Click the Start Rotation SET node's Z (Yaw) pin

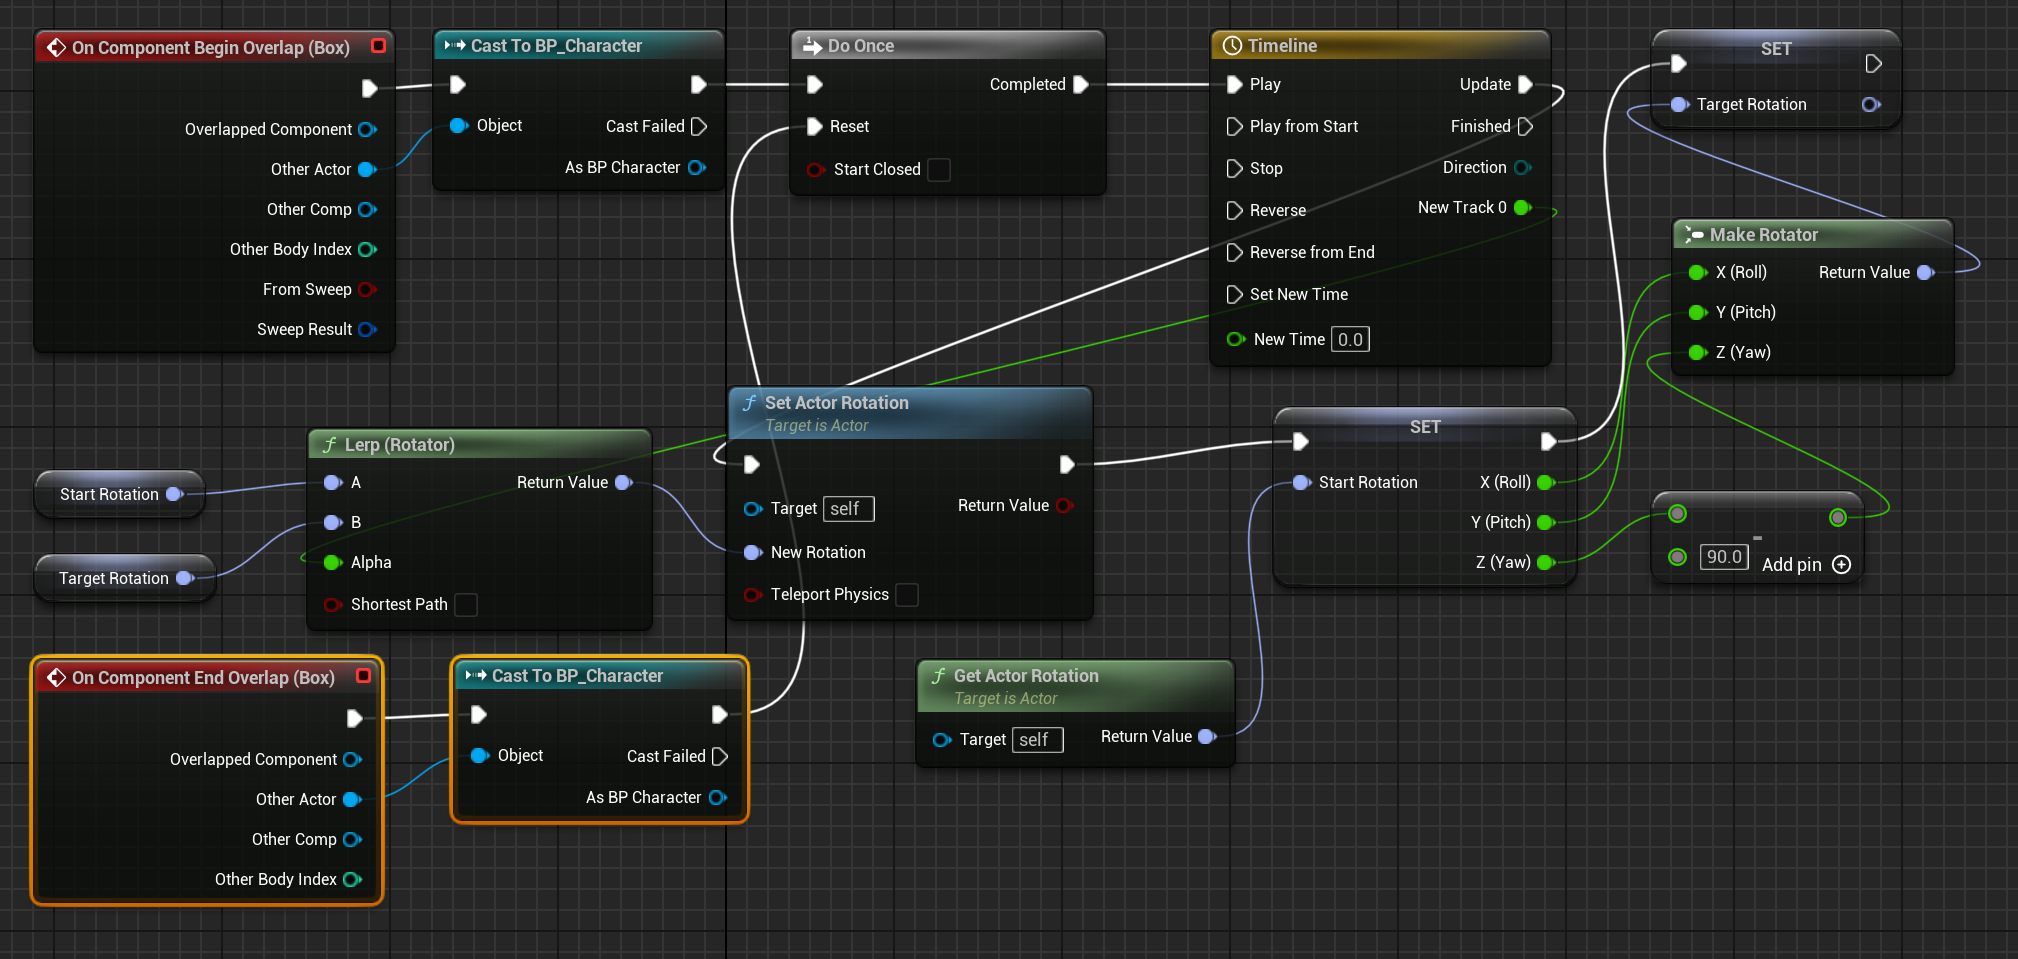(x=1545, y=563)
